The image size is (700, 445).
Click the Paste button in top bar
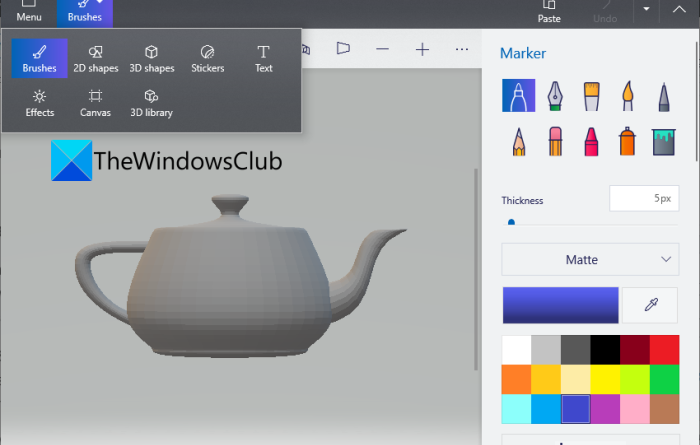point(549,12)
